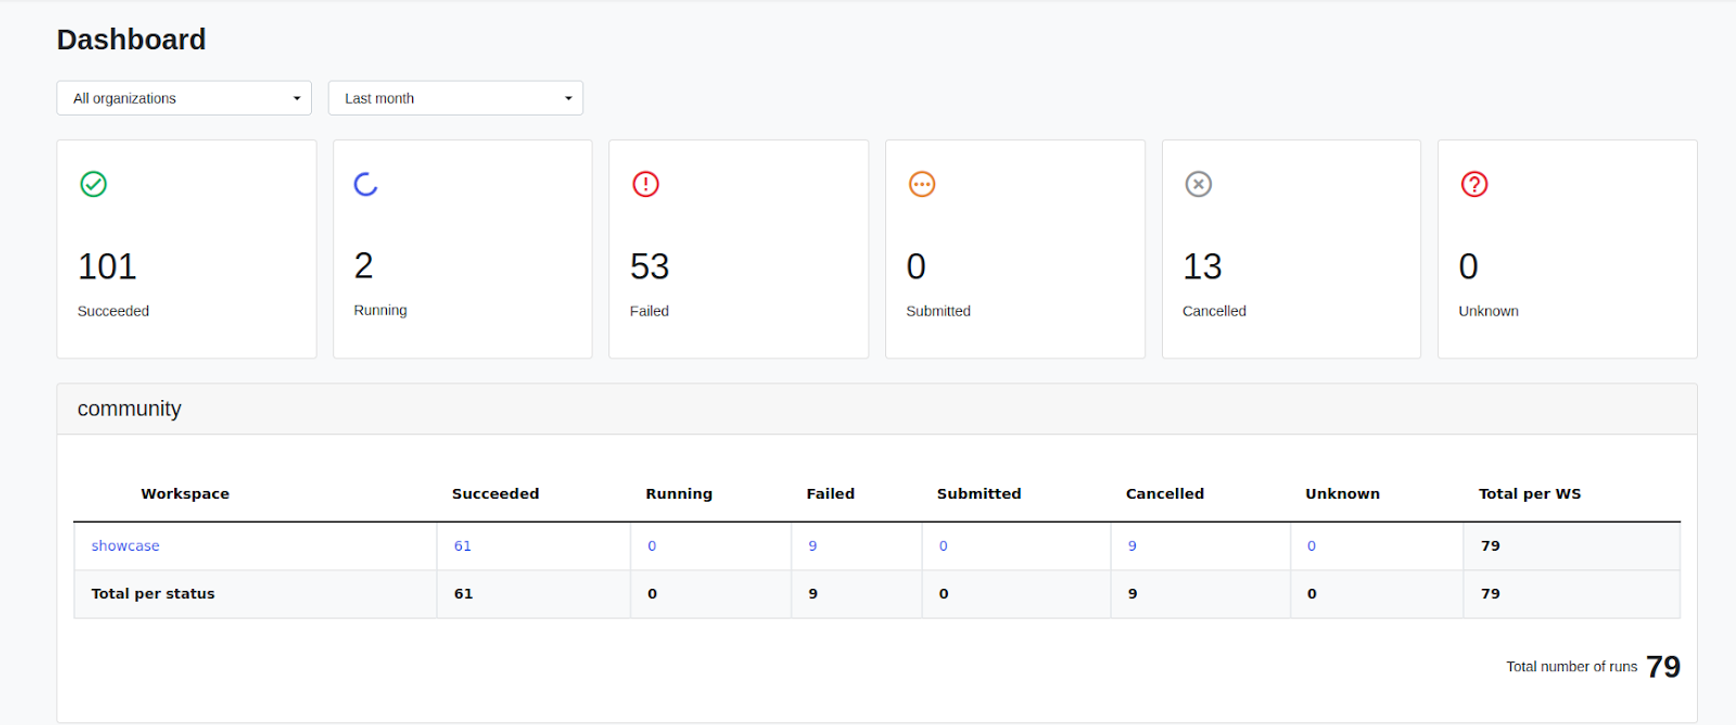Click the gray Cancelled X icon
The width and height of the screenshot is (1736, 725).
pyautogui.click(x=1198, y=184)
